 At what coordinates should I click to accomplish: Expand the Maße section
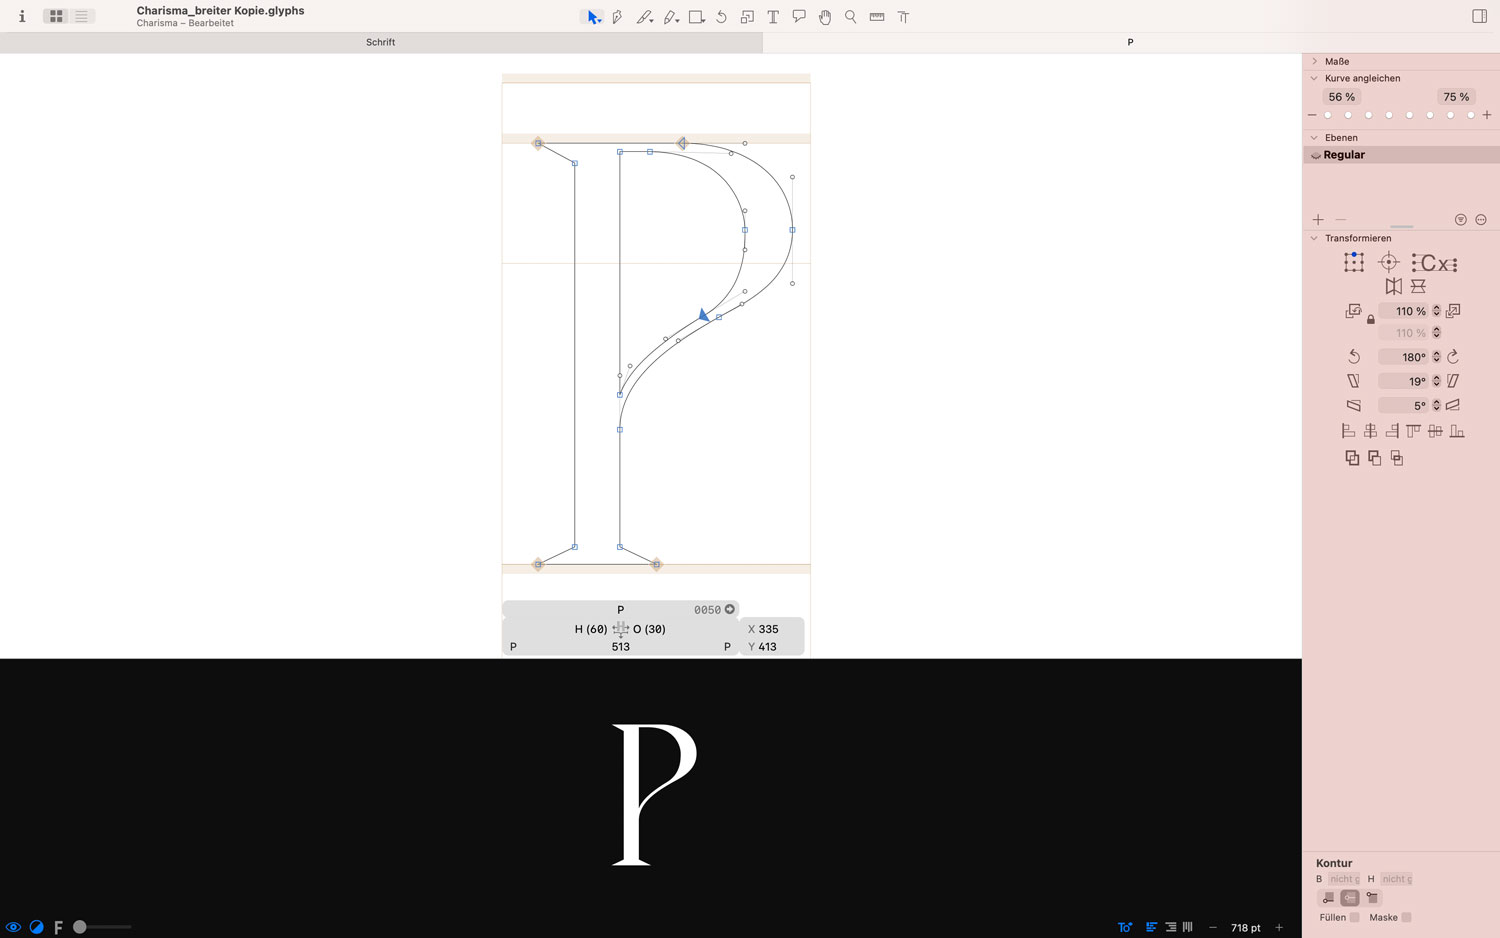coord(1314,61)
